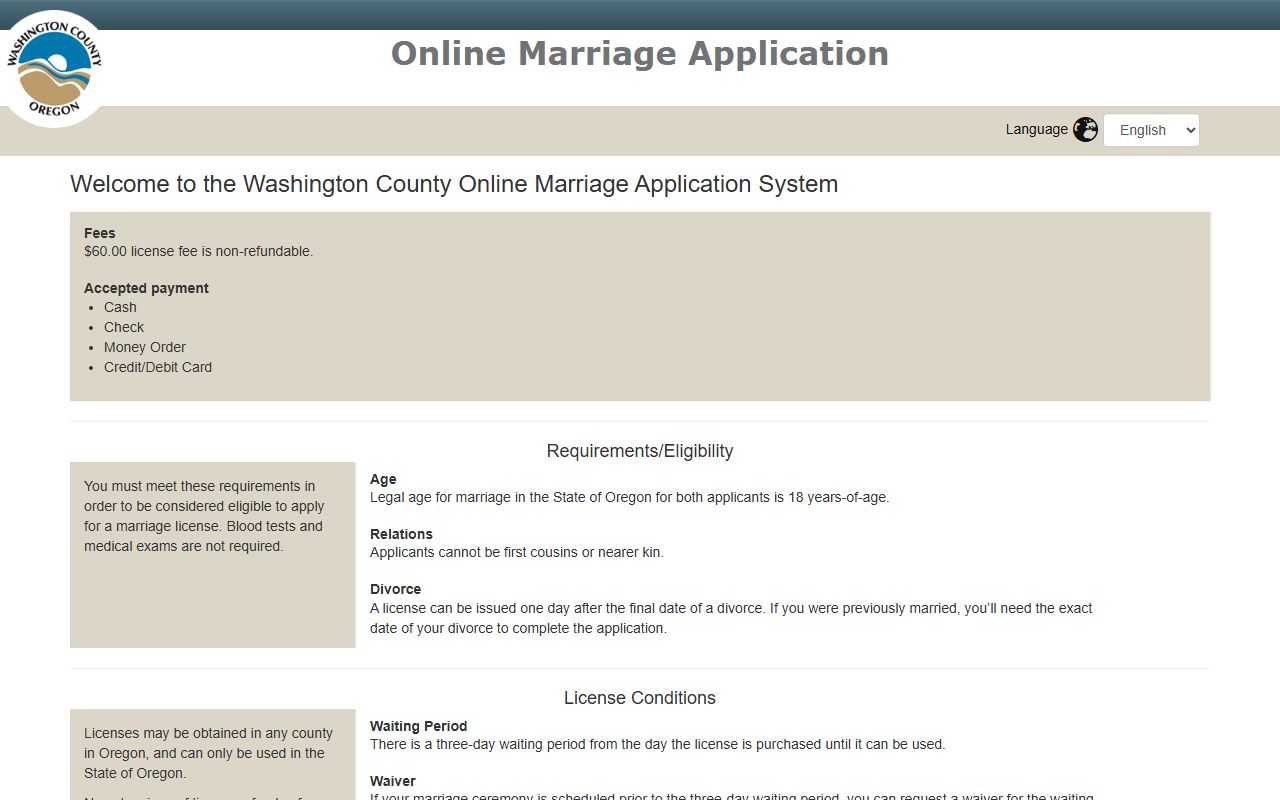
Task: Click the legal age 18 years sentence
Action: [x=629, y=497]
